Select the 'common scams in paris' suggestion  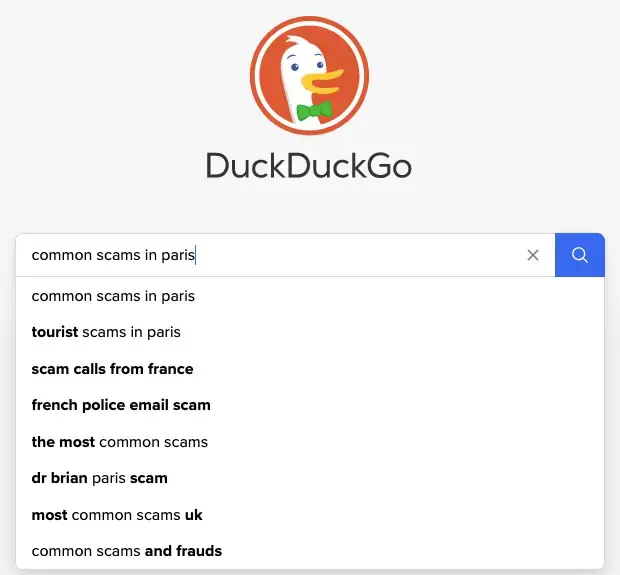pyautogui.click(x=310, y=296)
